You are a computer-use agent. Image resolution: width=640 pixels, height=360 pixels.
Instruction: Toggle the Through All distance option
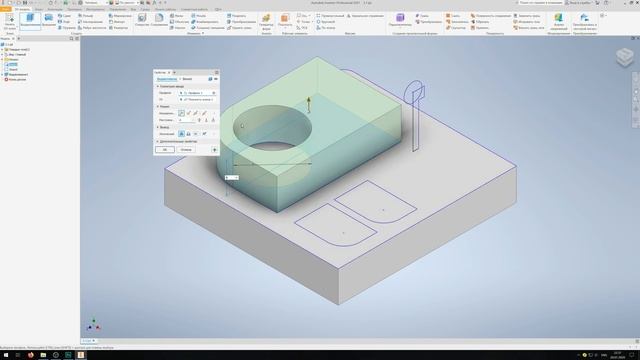coord(199,120)
